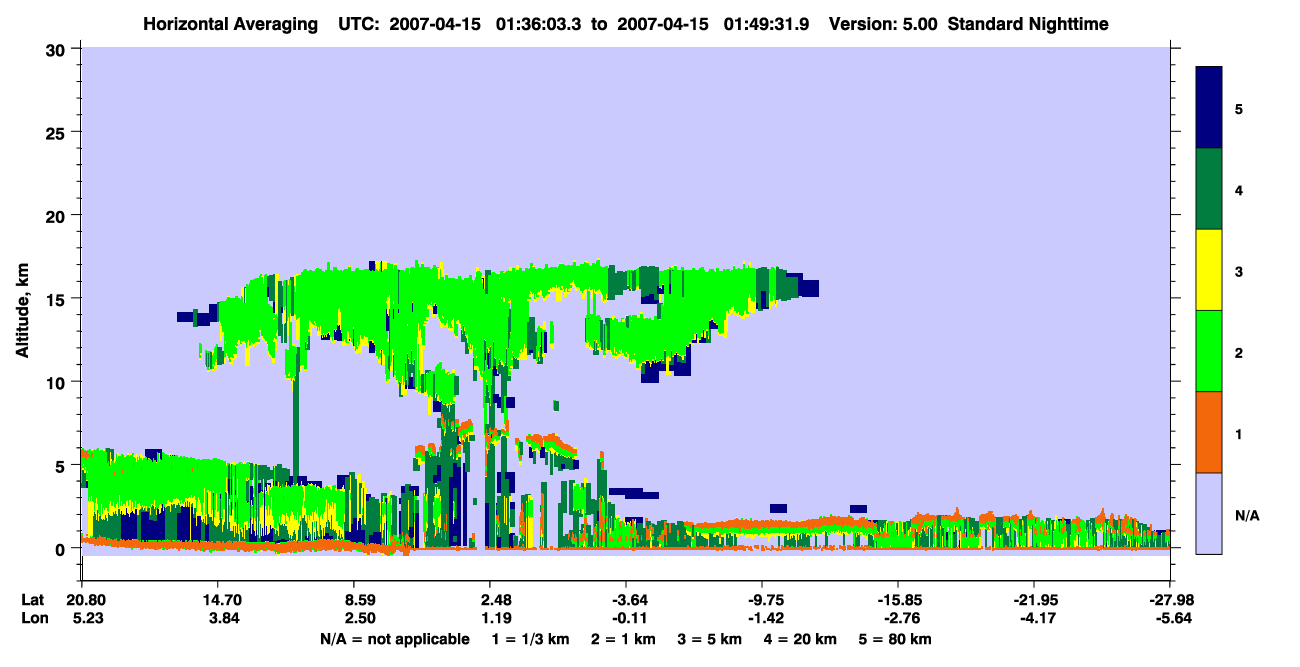Click the dark green colorbar segment labeled 4
1300x667 pixels.
tap(1209, 189)
